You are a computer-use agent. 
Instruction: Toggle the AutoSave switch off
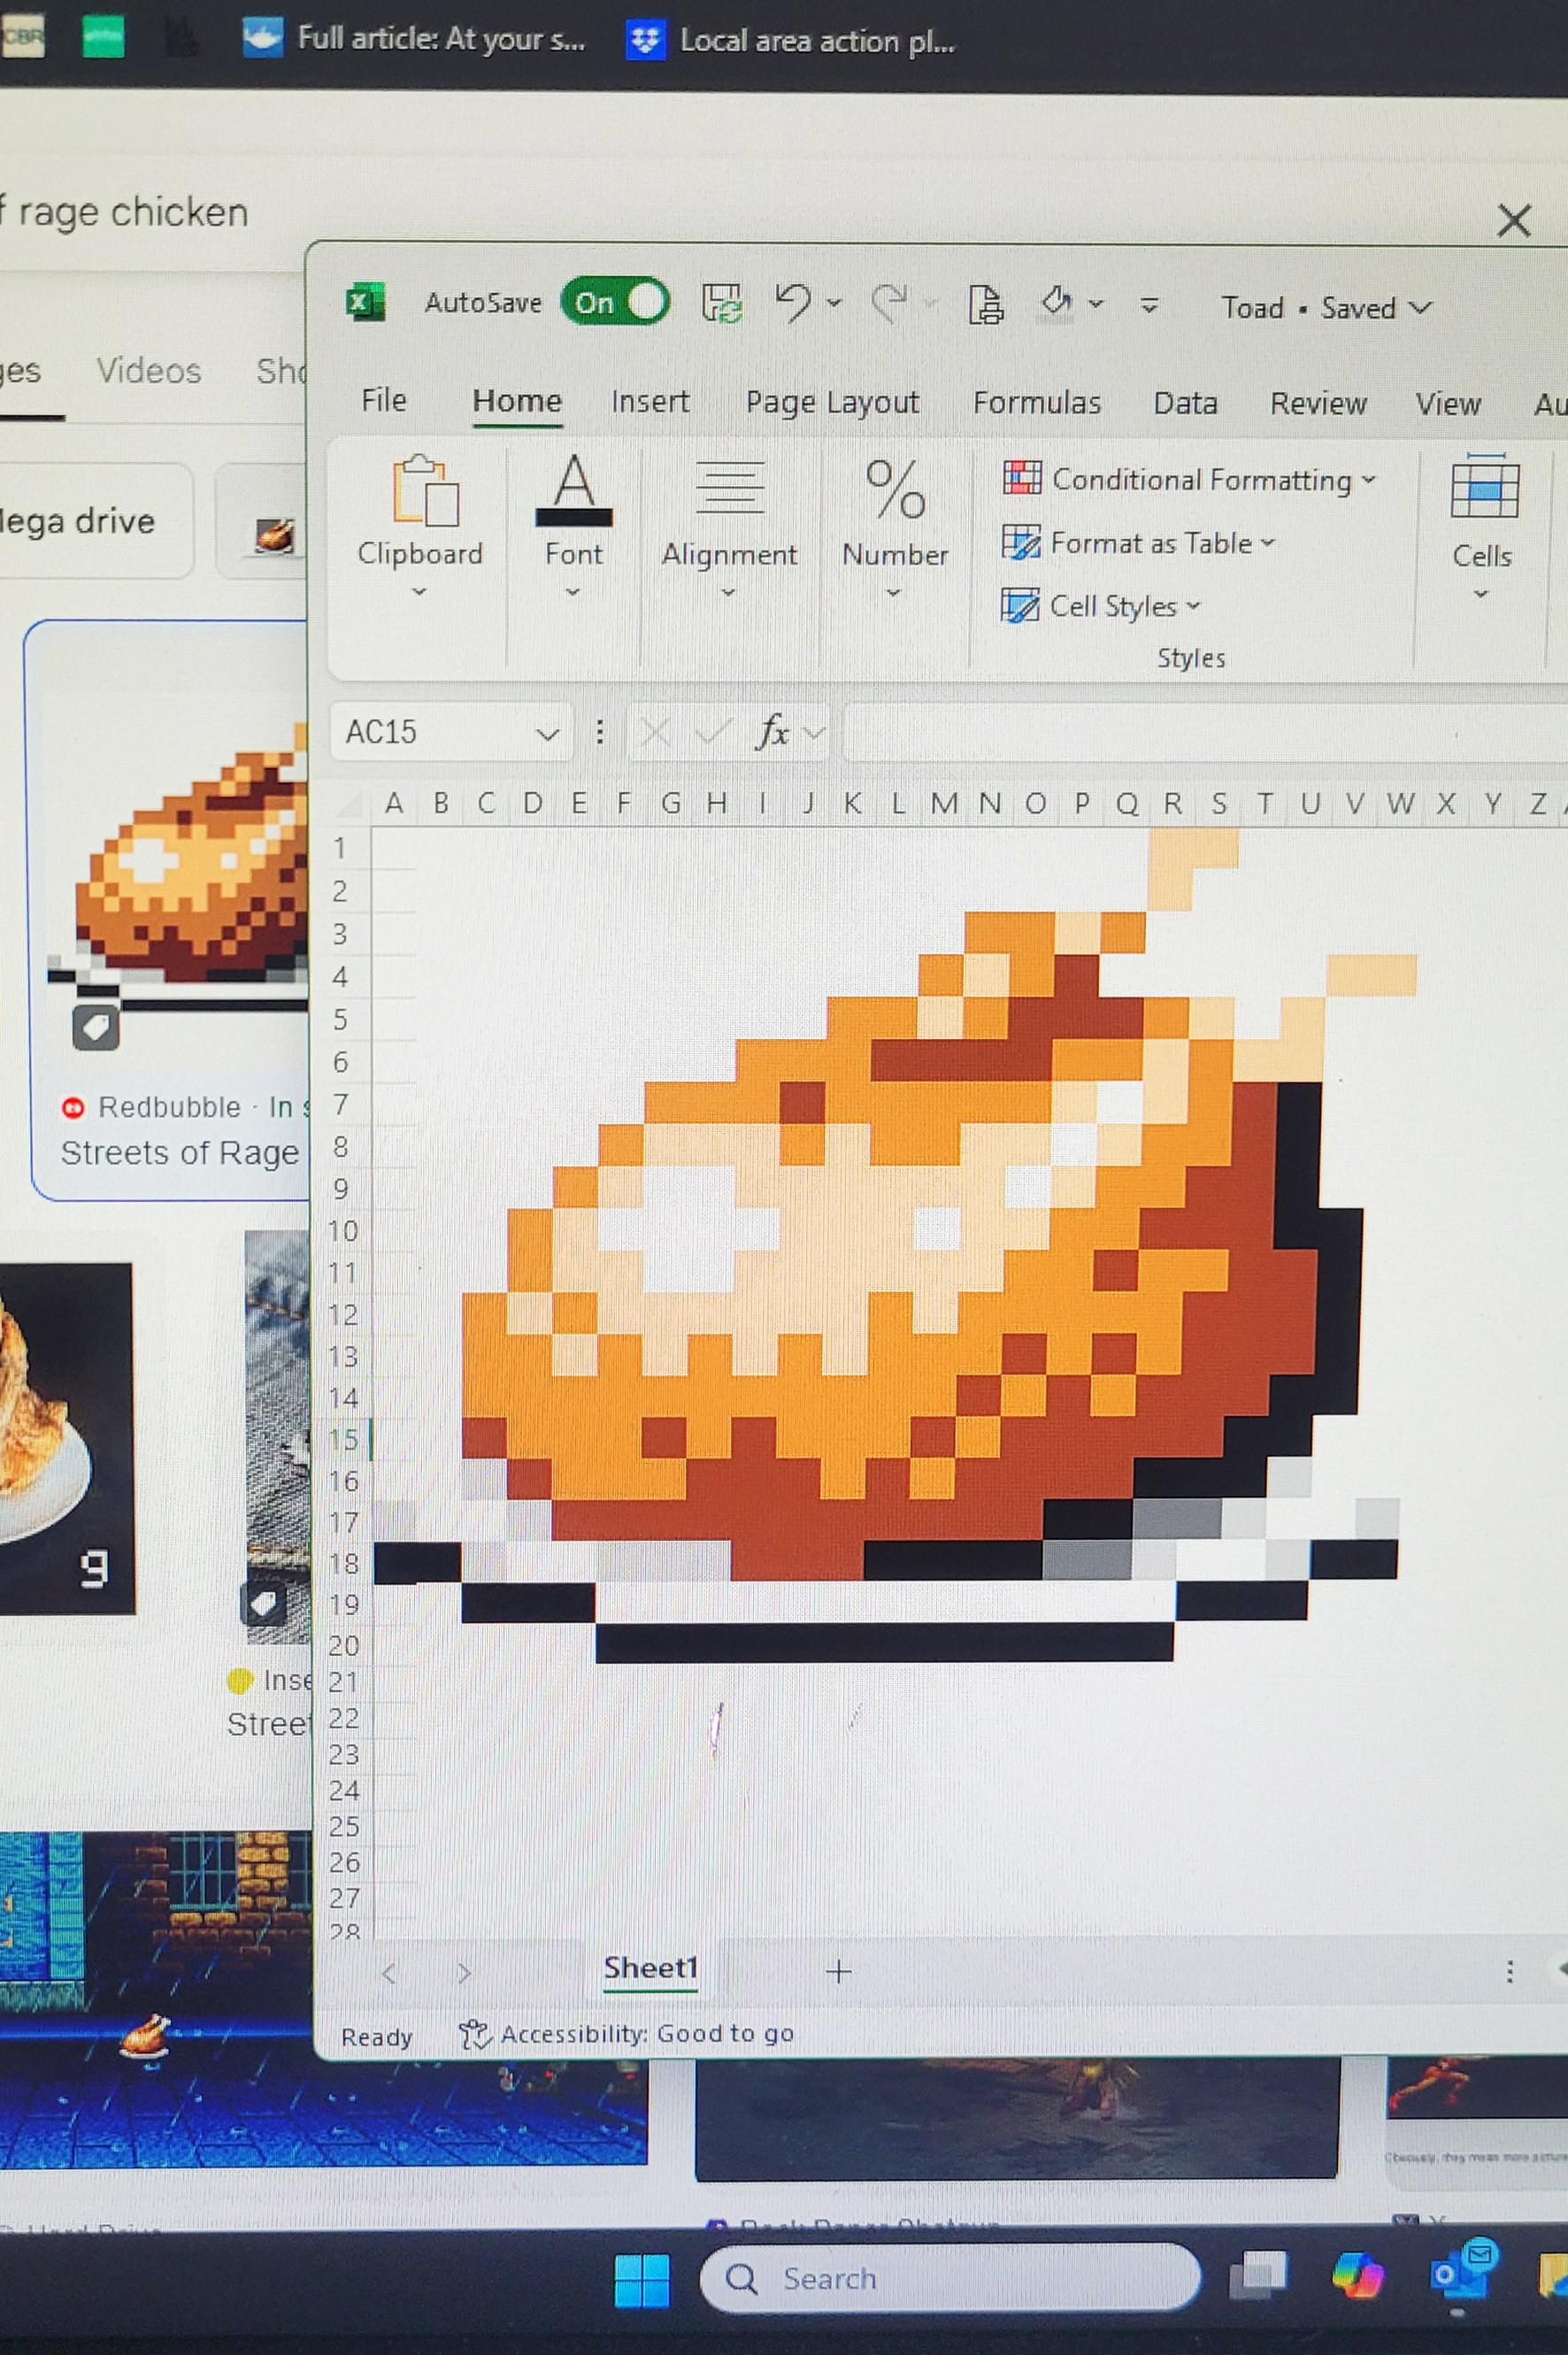pyautogui.click(x=615, y=302)
